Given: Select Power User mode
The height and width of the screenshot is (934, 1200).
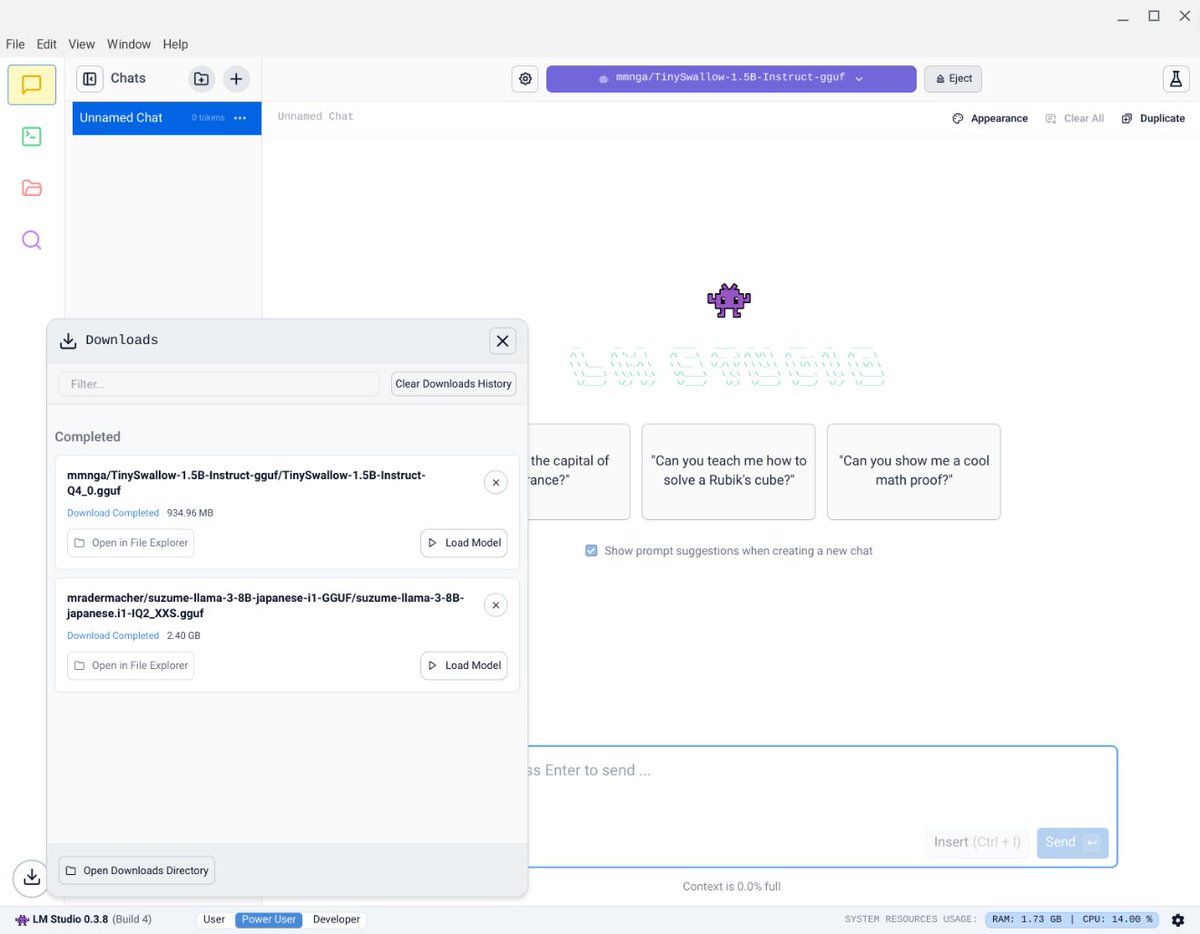Looking at the screenshot, I should 269,919.
